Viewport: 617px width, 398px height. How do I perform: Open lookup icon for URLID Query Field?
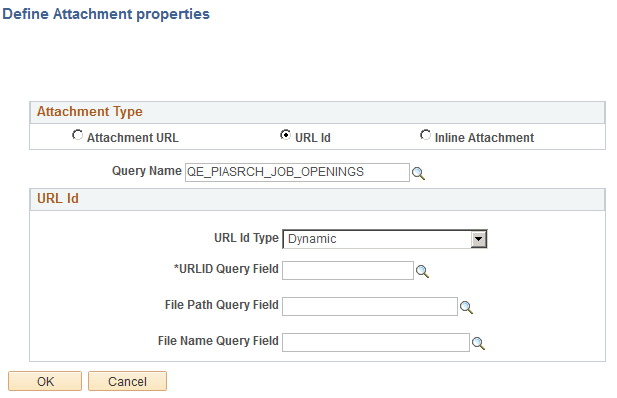pyautogui.click(x=422, y=271)
